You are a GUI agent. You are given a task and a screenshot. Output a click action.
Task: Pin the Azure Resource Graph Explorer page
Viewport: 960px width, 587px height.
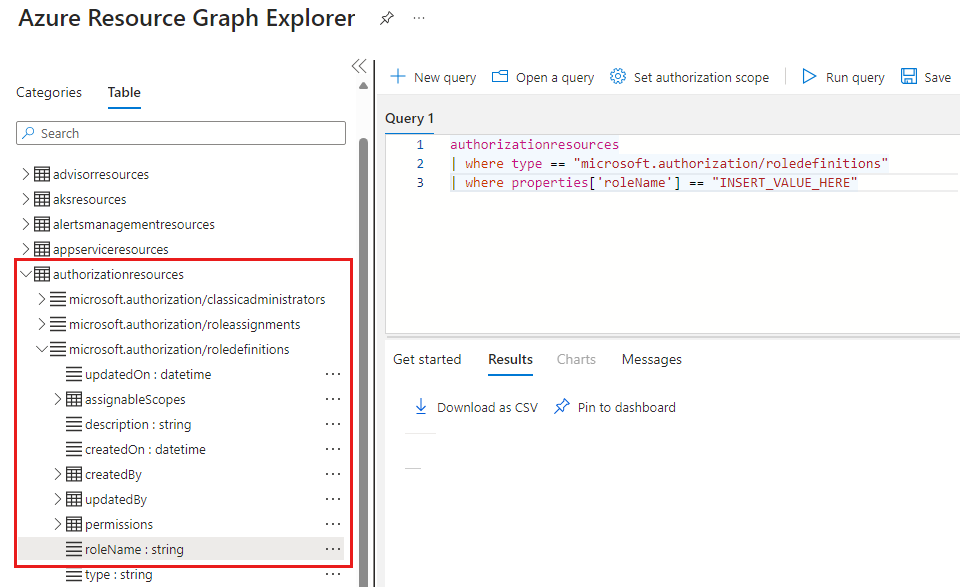pos(387,17)
